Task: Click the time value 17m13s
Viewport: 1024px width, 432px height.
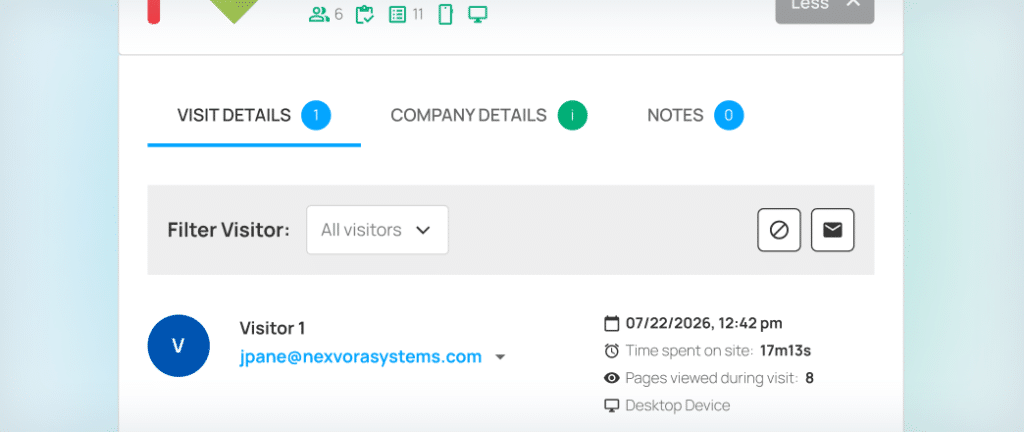Action: click(x=786, y=351)
